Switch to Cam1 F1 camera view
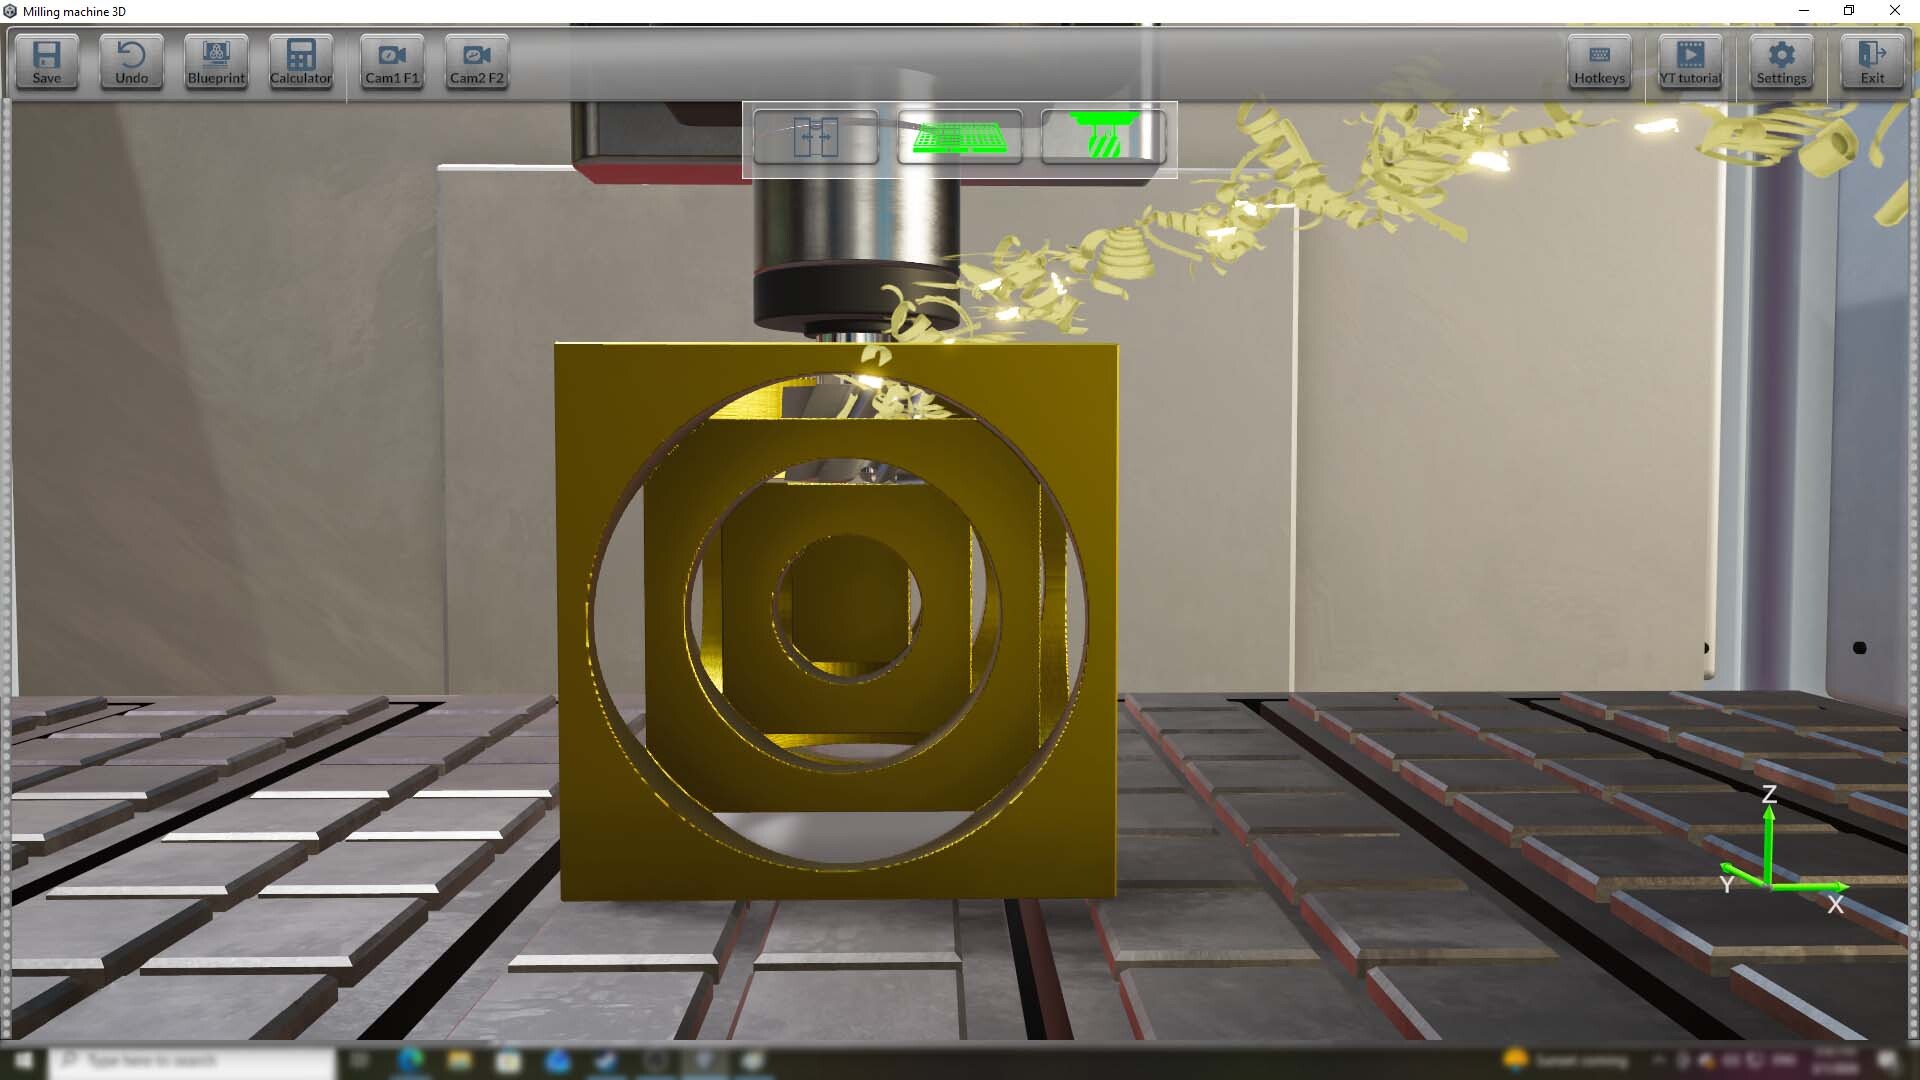The width and height of the screenshot is (1920, 1080). coord(392,62)
